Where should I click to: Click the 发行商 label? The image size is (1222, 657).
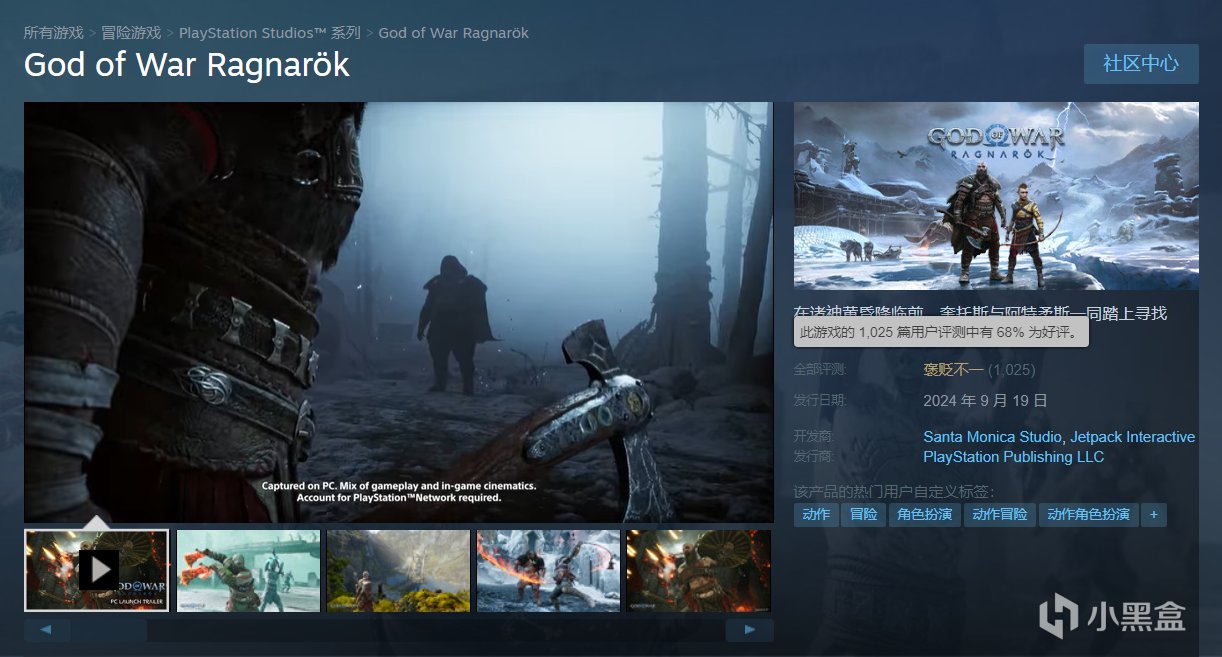(814, 457)
